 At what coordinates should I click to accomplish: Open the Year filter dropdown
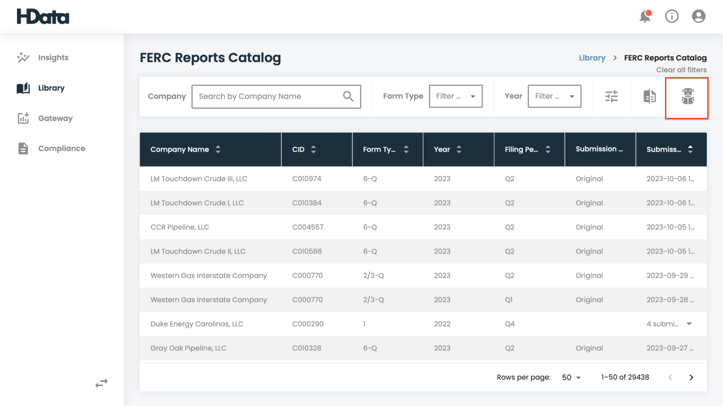[x=554, y=96]
